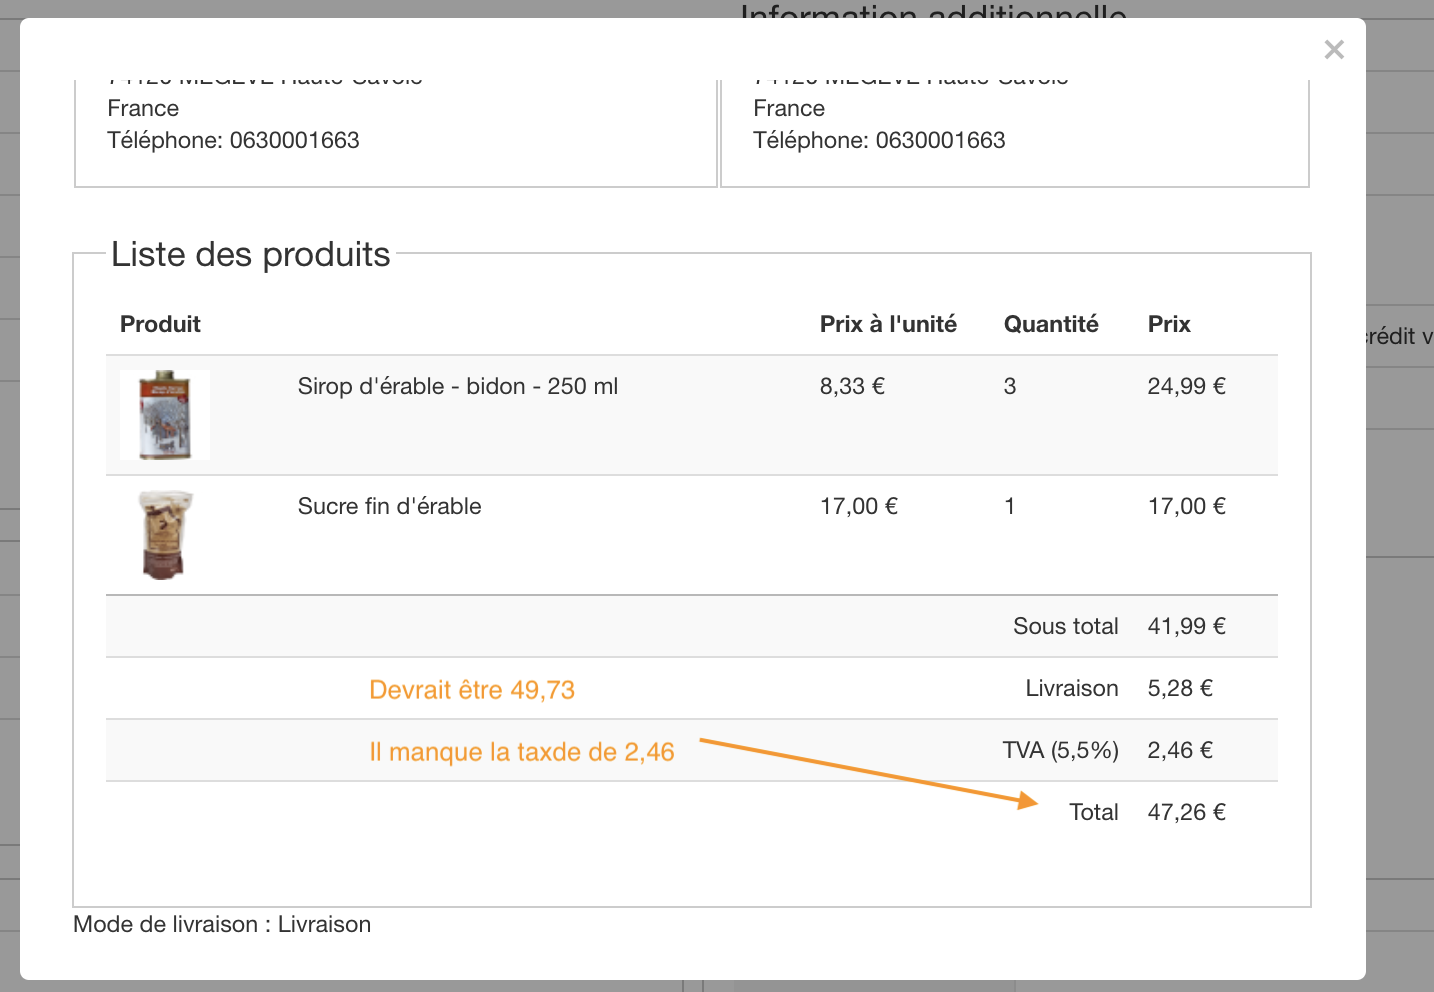Click the maple syrup can thumbnail
Viewport: 1434px width, 992px height.
click(x=165, y=415)
